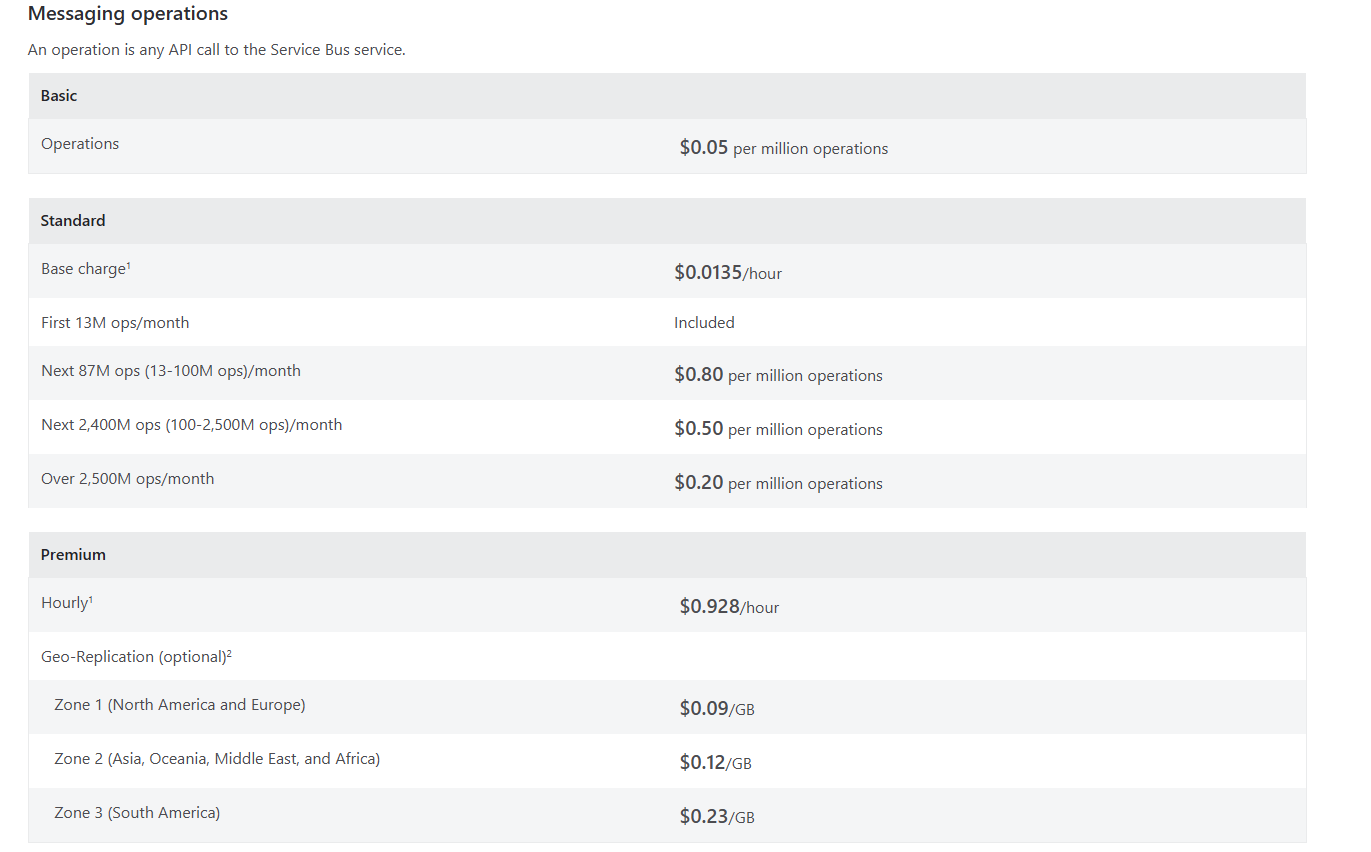Image resolution: width=1371 pixels, height=852 pixels.
Task: Click the $0.928/hour Premium price
Action: tap(729, 607)
